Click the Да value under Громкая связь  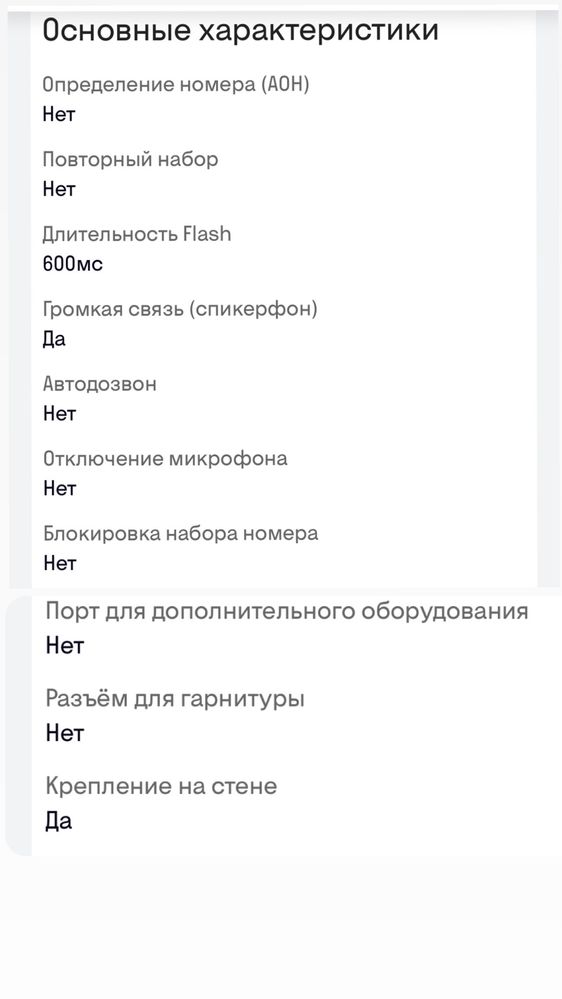coord(54,340)
